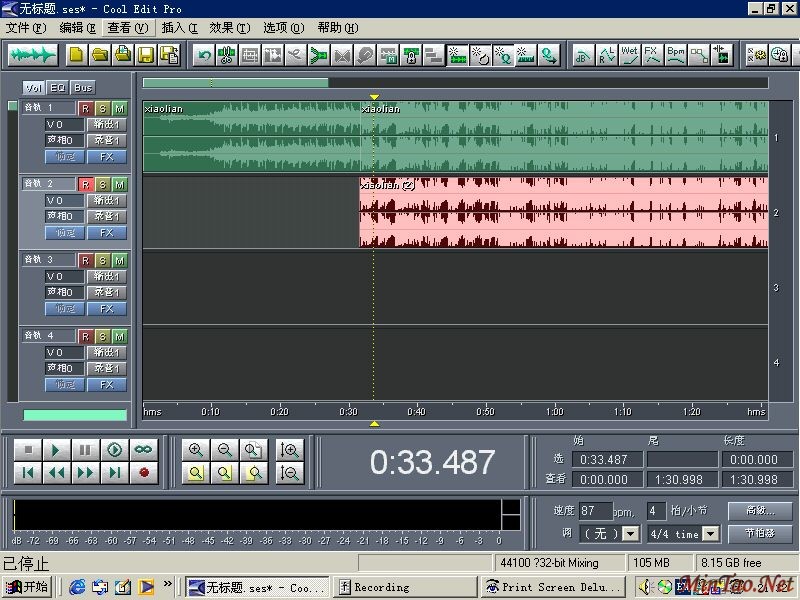Switch to the EQ tab
Viewport: 800px width, 600px height.
58,88
